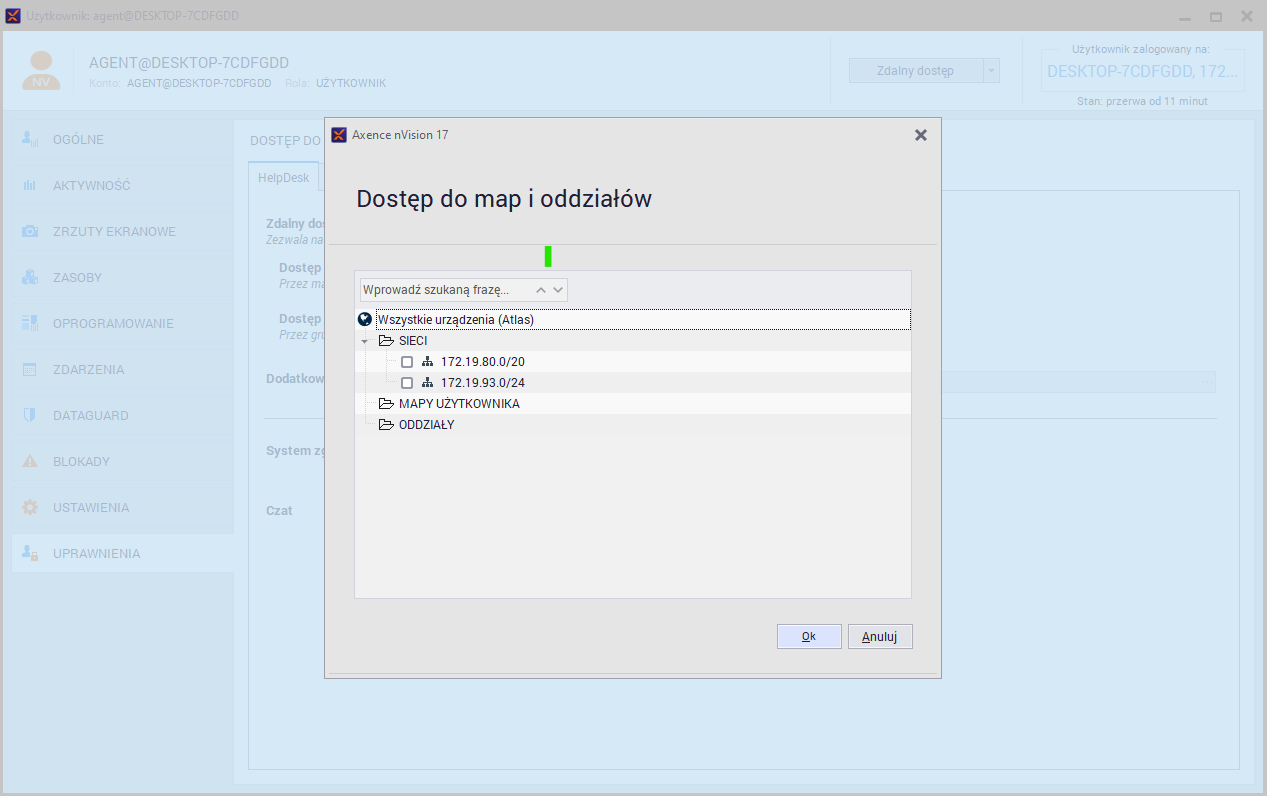1267x796 pixels.
Task: Check the 172.19.93.0/24 network checkbox
Action: click(407, 383)
